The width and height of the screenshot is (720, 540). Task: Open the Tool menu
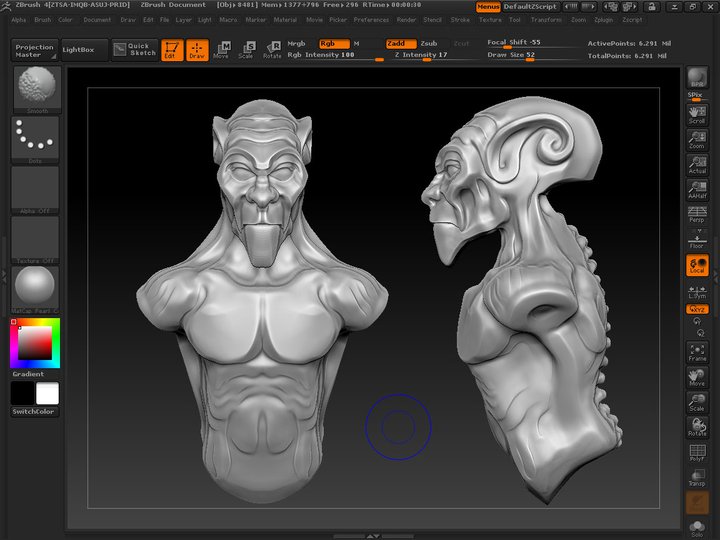(515, 20)
